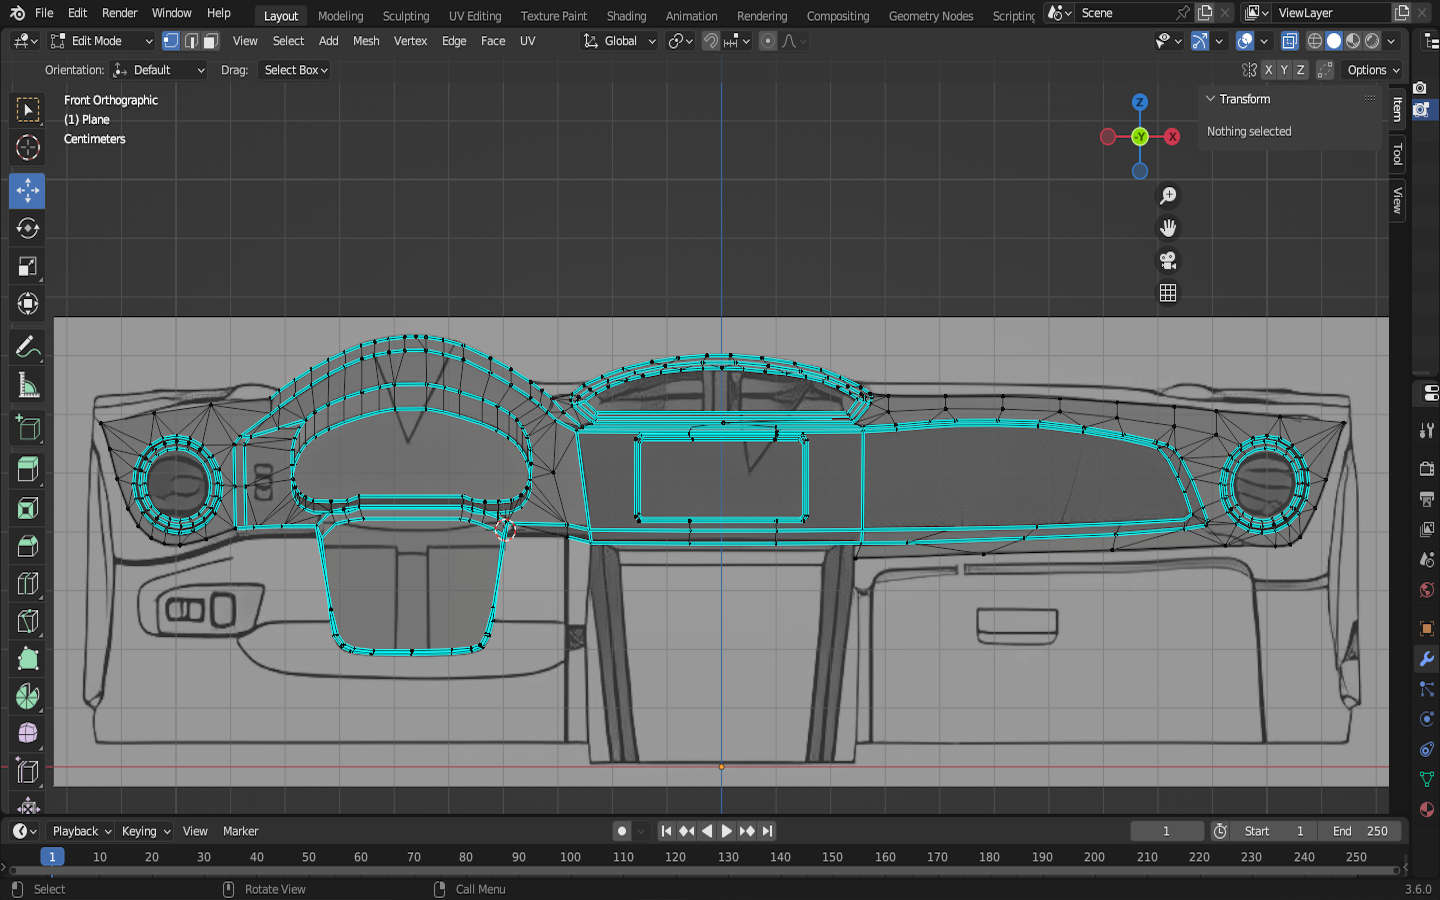Toggle X-ray display
This screenshot has height=900, width=1440.
tap(1290, 41)
